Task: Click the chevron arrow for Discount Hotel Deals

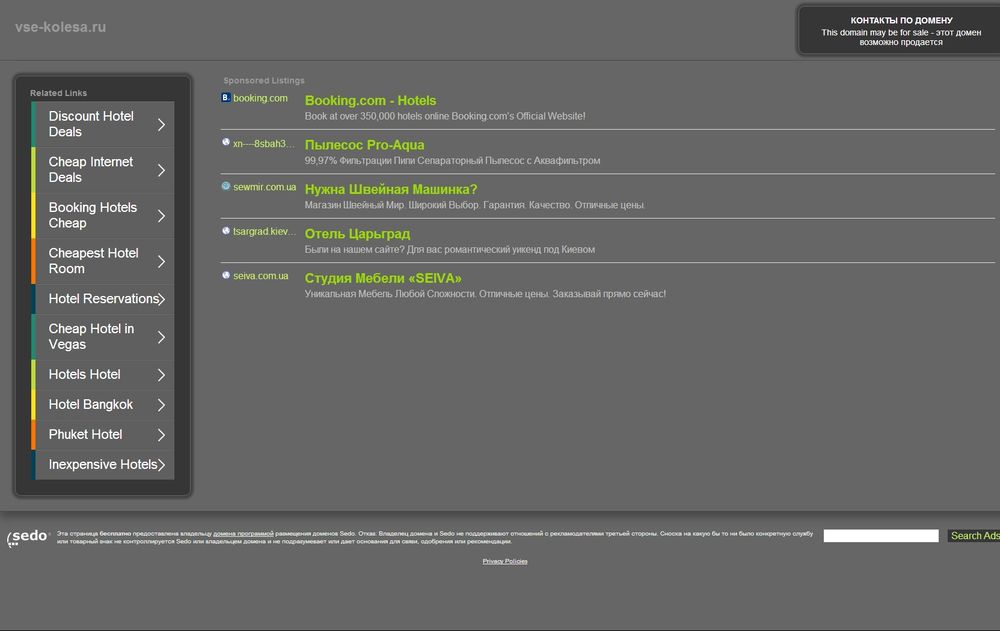Action: [x=161, y=124]
